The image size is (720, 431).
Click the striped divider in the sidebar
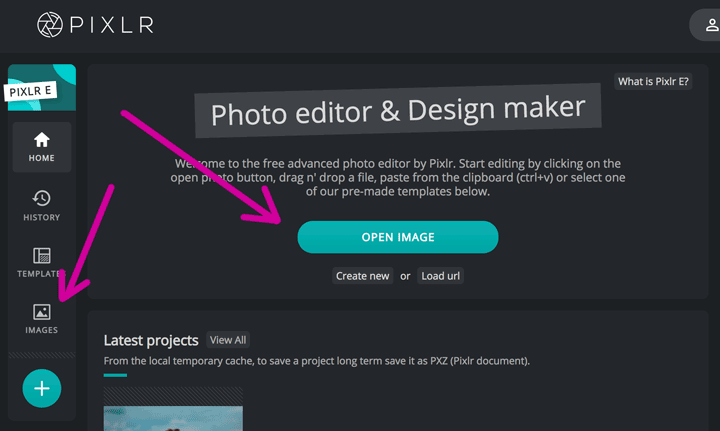click(x=41, y=355)
